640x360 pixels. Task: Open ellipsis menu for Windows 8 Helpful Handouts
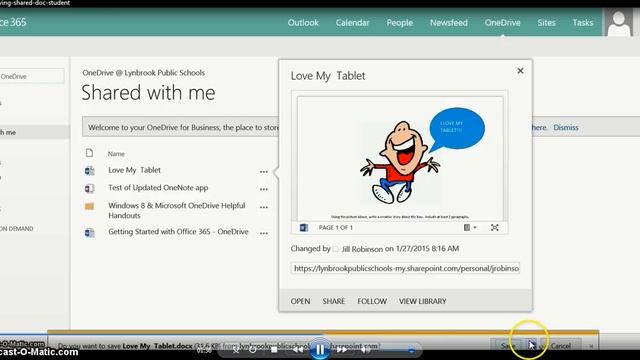point(264,207)
